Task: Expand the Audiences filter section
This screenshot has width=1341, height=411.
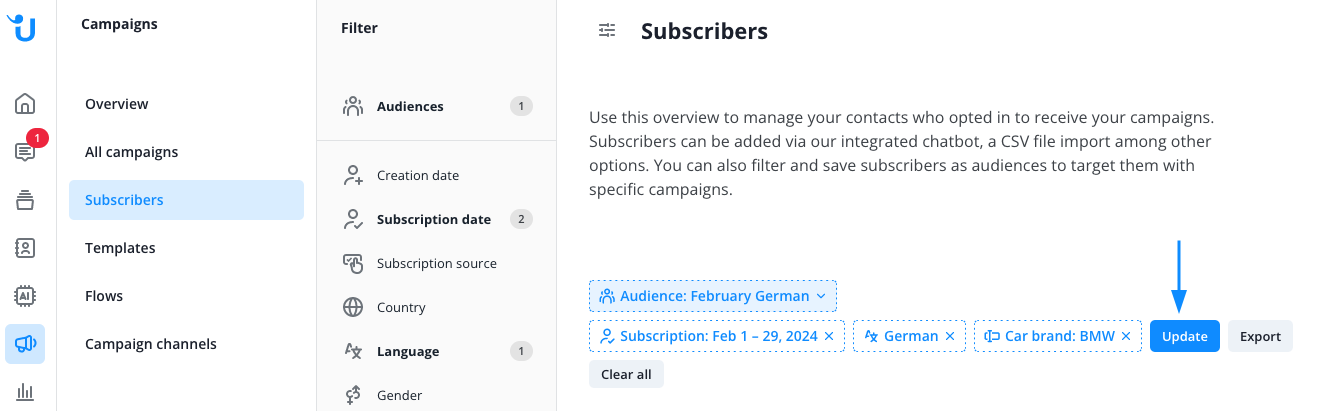Action: click(x=436, y=106)
